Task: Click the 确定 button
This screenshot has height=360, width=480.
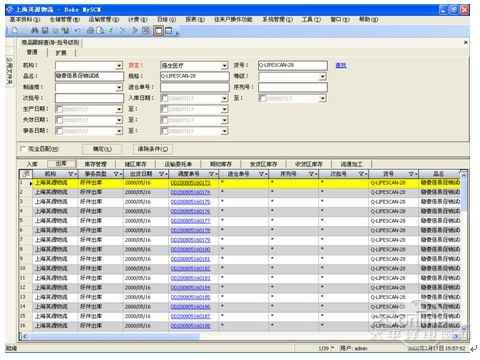Action: click(x=102, y=149)
